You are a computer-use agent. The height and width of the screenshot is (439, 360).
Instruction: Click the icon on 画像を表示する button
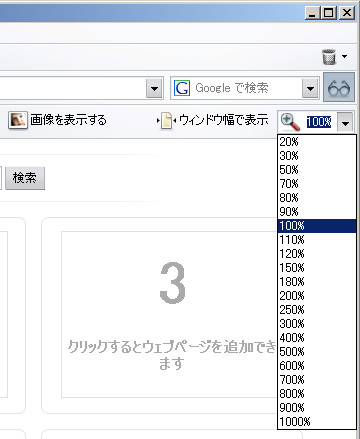point(18,120)
